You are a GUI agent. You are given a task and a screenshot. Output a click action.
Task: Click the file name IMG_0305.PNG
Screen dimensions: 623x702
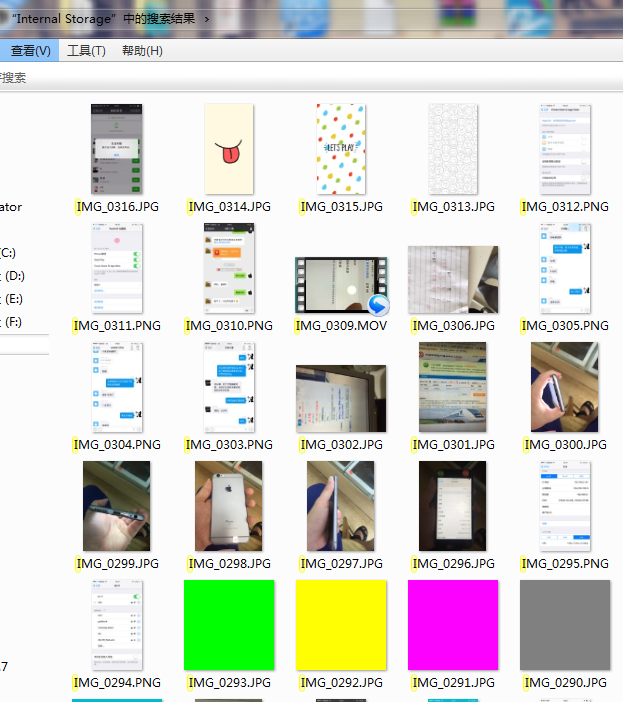(565, 326)
